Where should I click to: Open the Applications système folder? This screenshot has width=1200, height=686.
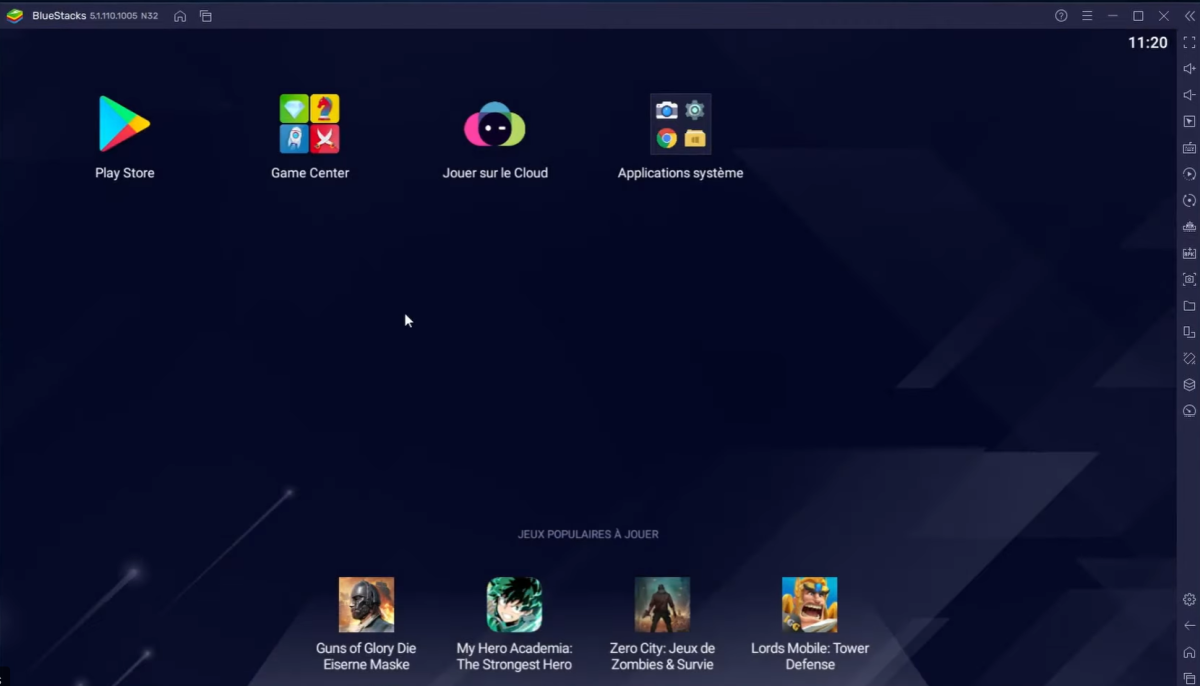(680, 123)
